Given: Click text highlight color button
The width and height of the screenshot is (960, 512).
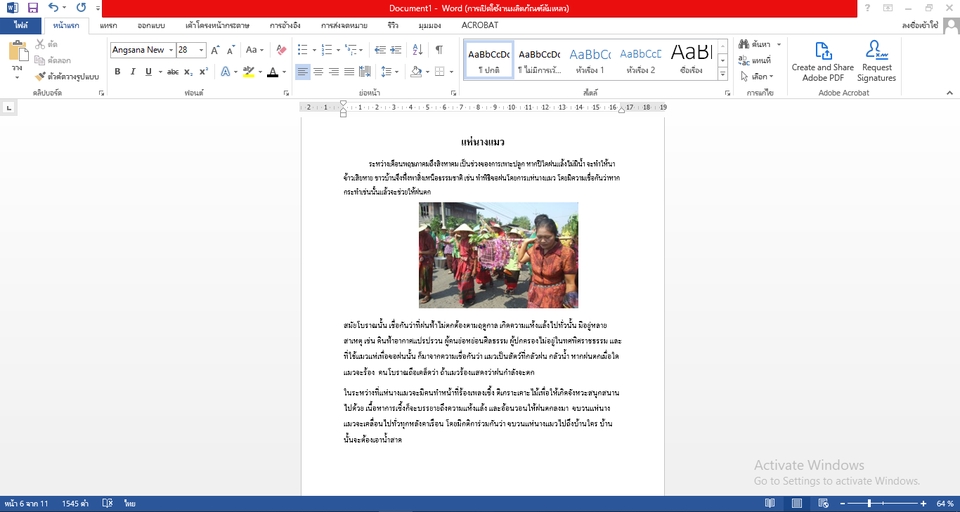Looking at the screenshot, I should (248, 72).
